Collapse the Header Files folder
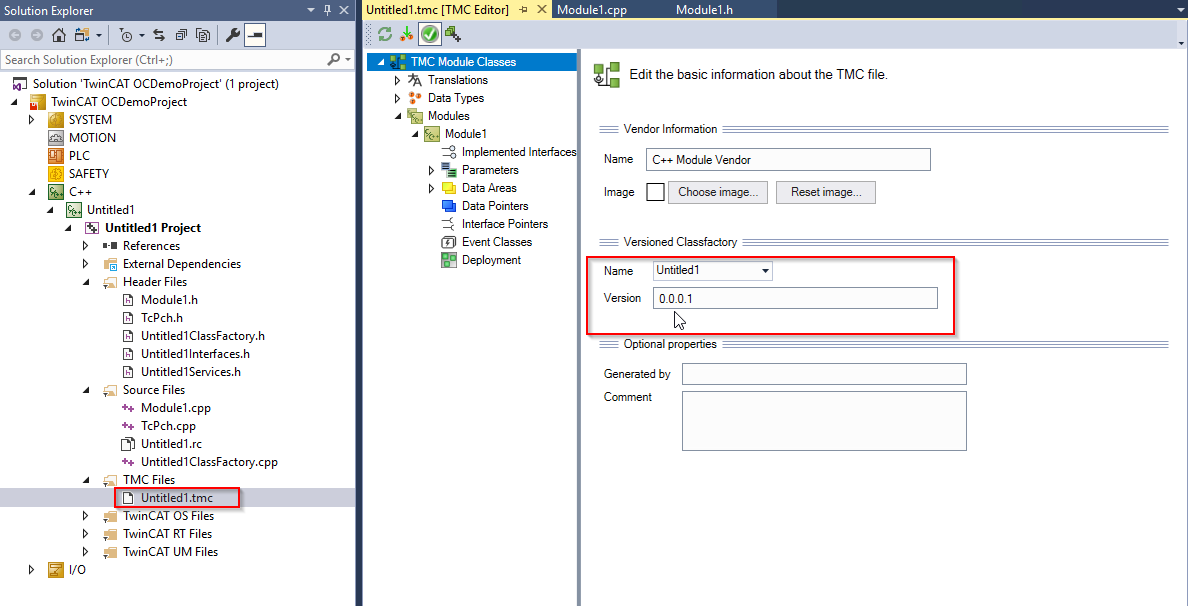The width and height of the screenshot is (1188, 606). [x=86, y=282]
